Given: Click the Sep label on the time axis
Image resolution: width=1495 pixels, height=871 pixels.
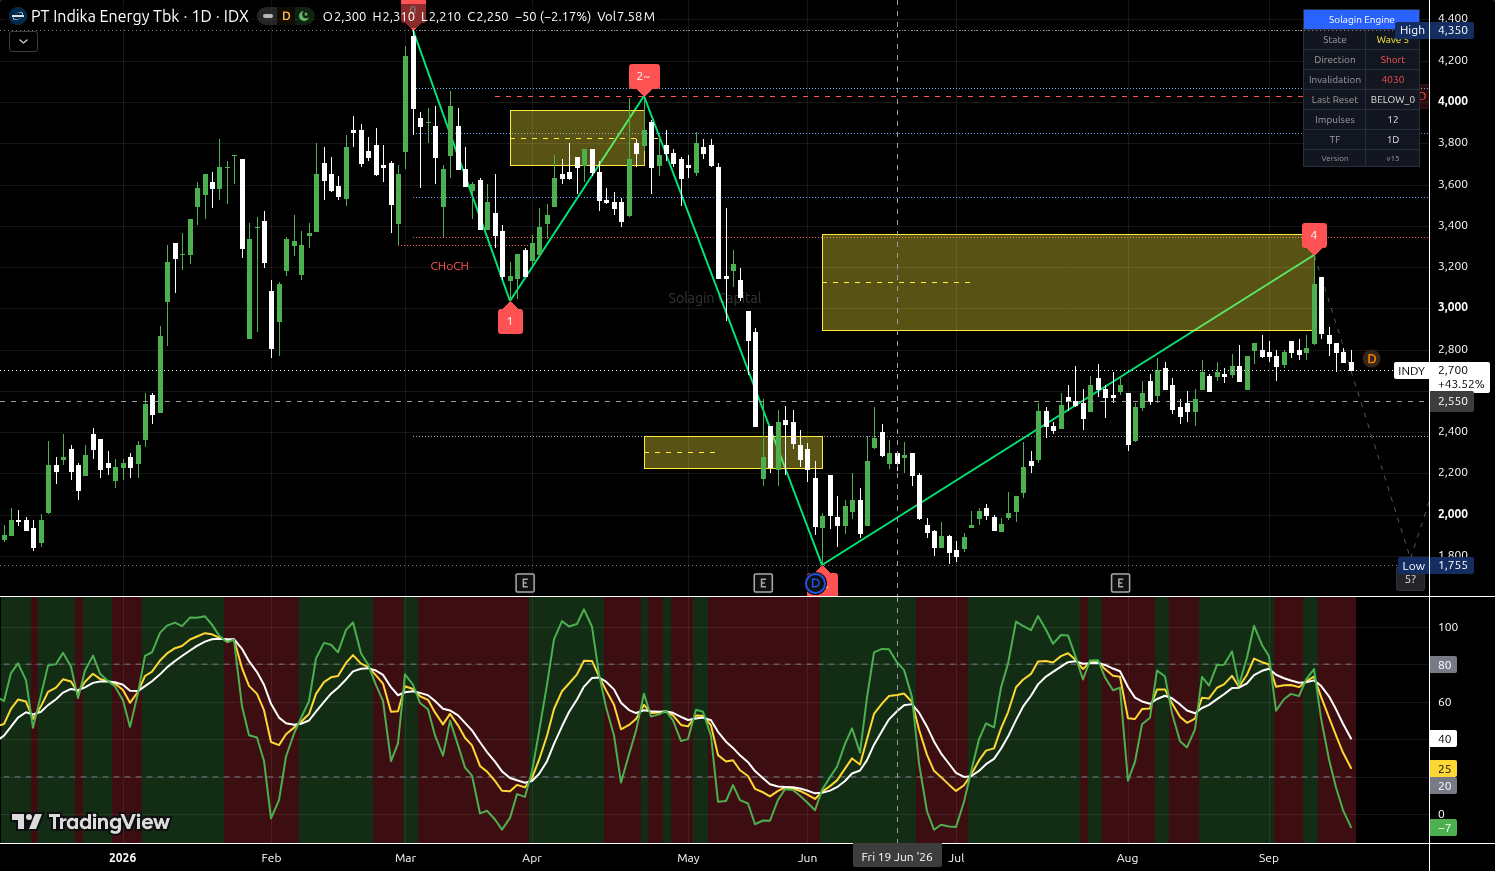Looking at the screenshot, I should 1268,858.
